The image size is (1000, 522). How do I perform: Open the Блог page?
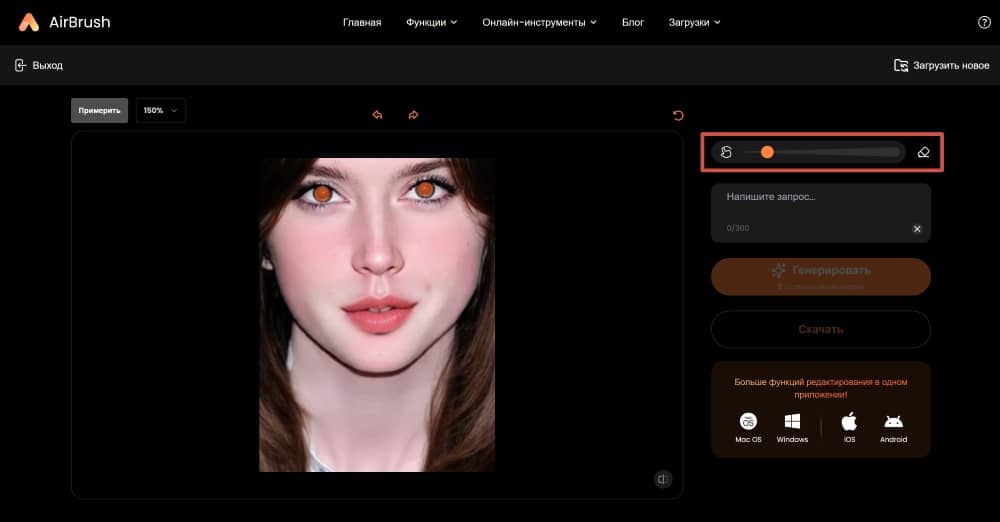click(633, 22)
